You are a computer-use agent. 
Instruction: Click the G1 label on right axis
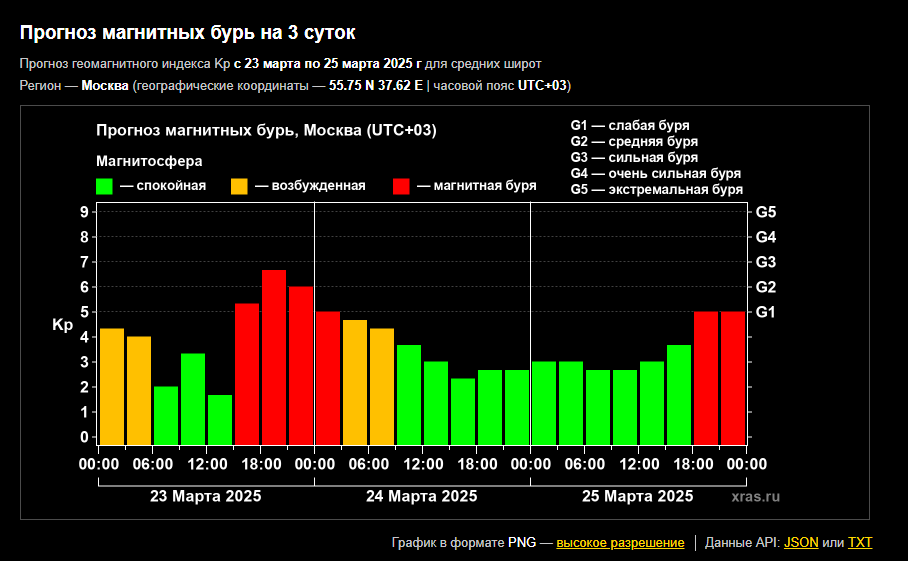click(x=766, y=312)
